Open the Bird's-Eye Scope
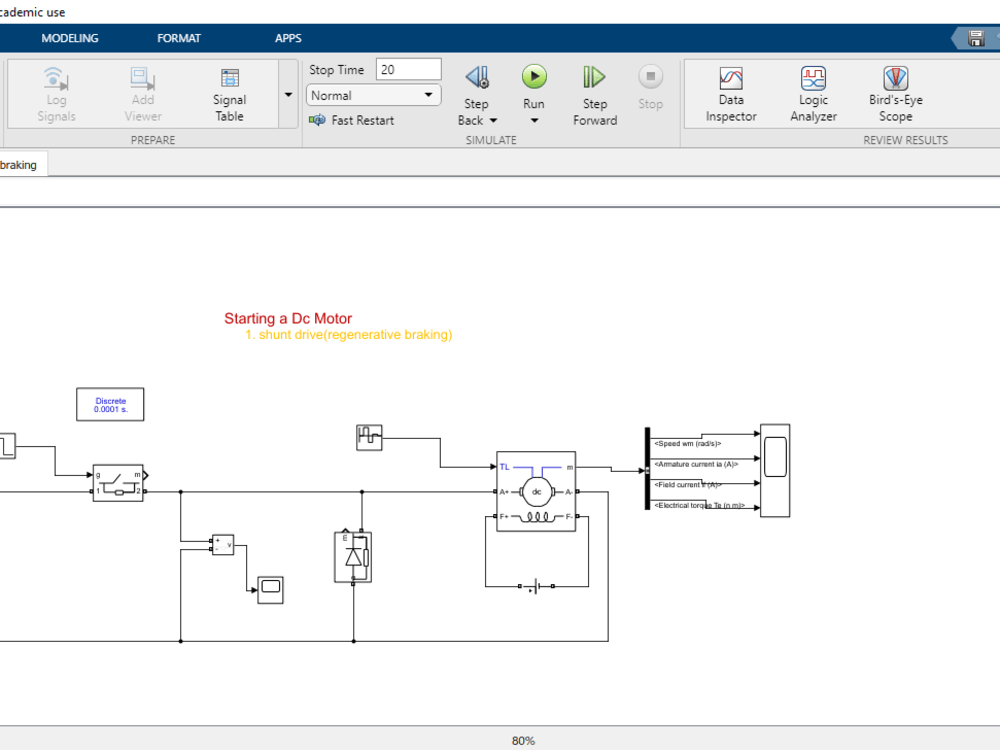Screen dimensions: 1000x750 pyautogui.click(x=895, y=94)
